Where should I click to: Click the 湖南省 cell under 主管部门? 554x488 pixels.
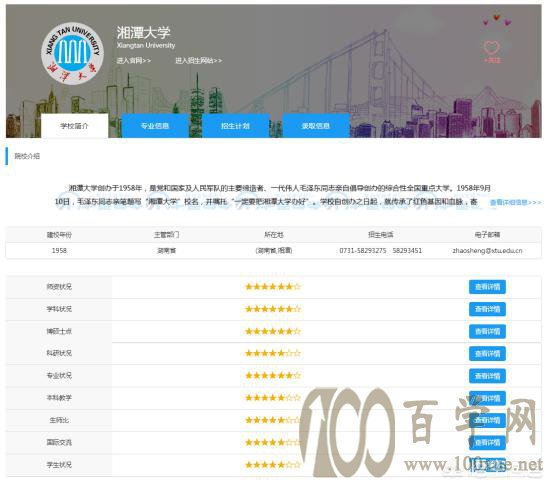click(x=166, y=251)
